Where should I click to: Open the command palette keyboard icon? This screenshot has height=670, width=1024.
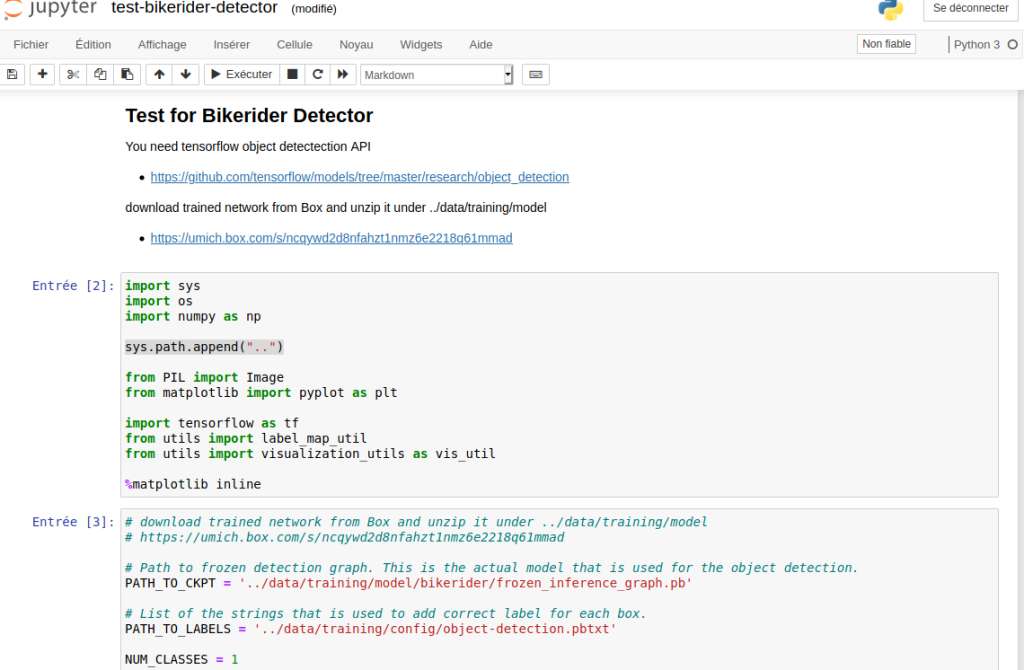tap(536, 75)
